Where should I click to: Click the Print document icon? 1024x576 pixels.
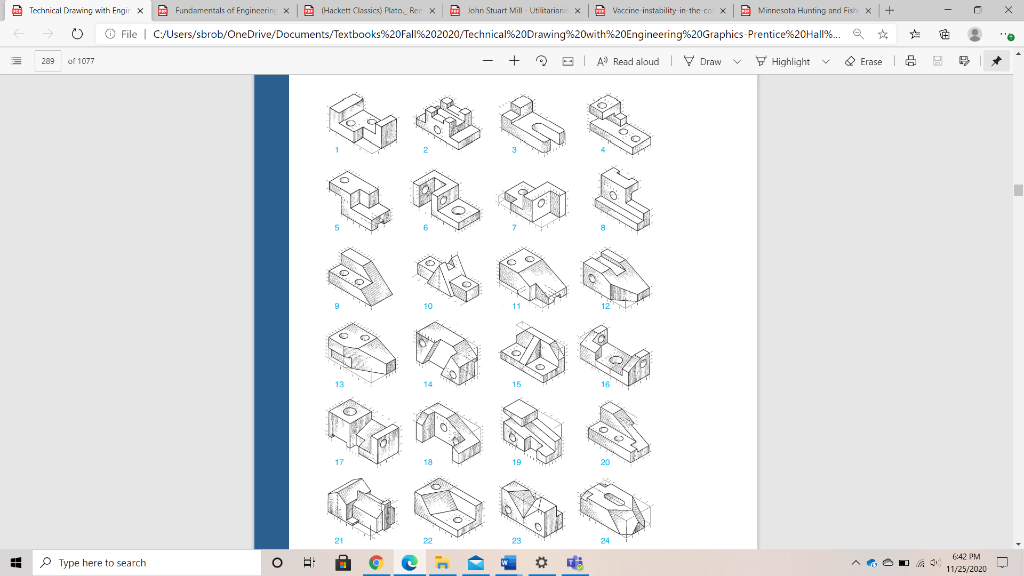pyautogui.click(x=910, y=61)
